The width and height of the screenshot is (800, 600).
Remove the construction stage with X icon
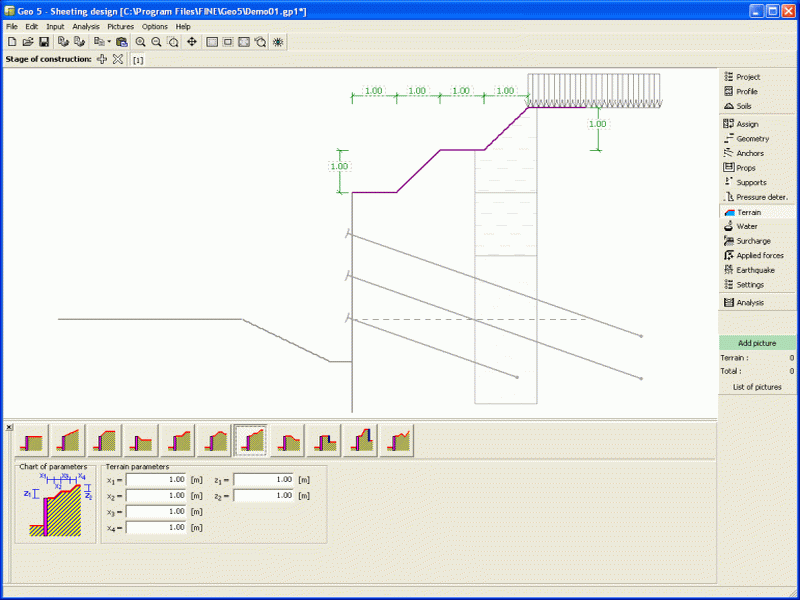click(117, 60)
